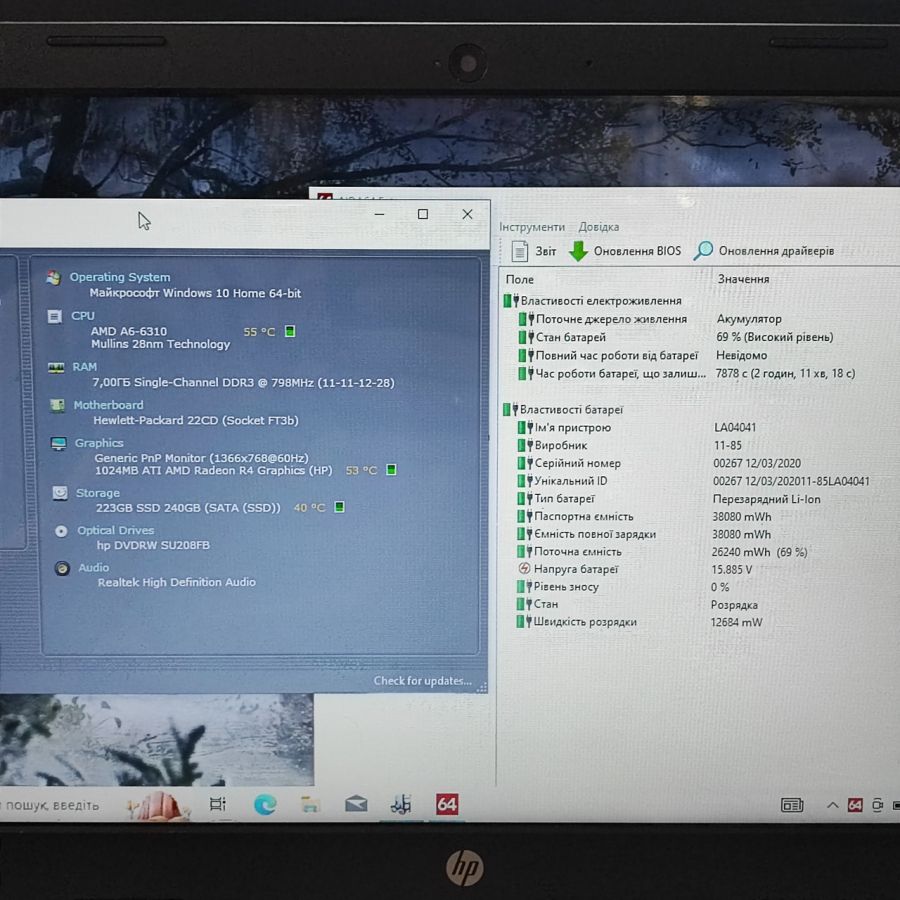This screenshot has height=900, width=900.
Task: Switch to Speccy on the taskbar
Action: pos(401,804)
